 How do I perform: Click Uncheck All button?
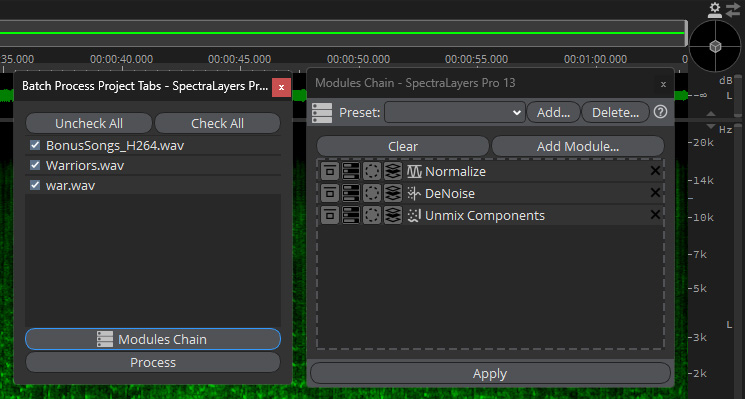[89, 124]
